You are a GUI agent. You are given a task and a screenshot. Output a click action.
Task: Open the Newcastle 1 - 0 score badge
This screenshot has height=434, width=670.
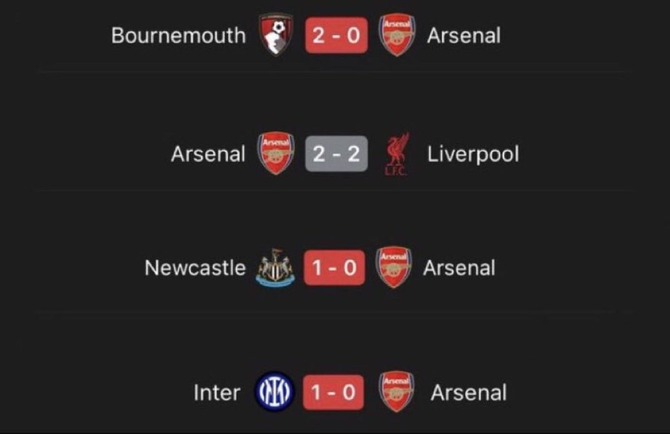tap(335, 268)
